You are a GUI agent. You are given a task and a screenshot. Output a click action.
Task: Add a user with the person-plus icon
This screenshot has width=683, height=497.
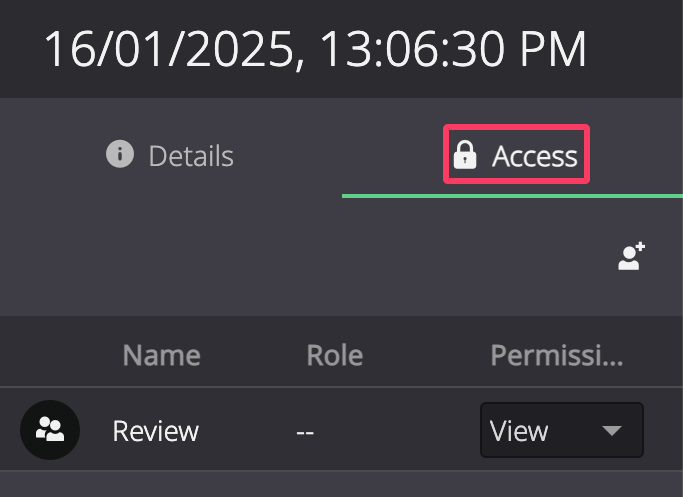tap(631, 256)
